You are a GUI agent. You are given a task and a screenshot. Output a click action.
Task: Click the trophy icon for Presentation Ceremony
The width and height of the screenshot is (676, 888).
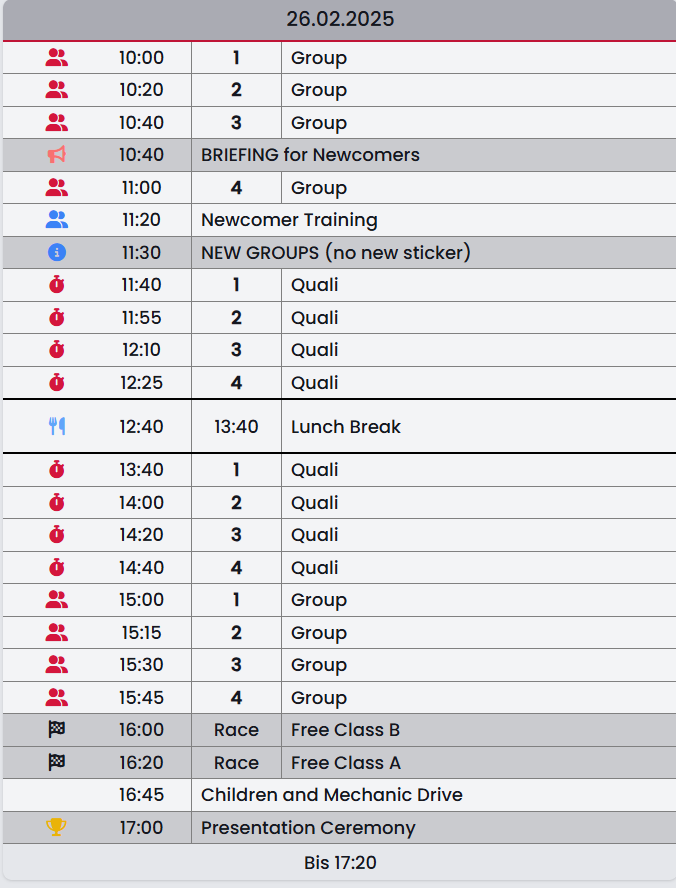57,828
